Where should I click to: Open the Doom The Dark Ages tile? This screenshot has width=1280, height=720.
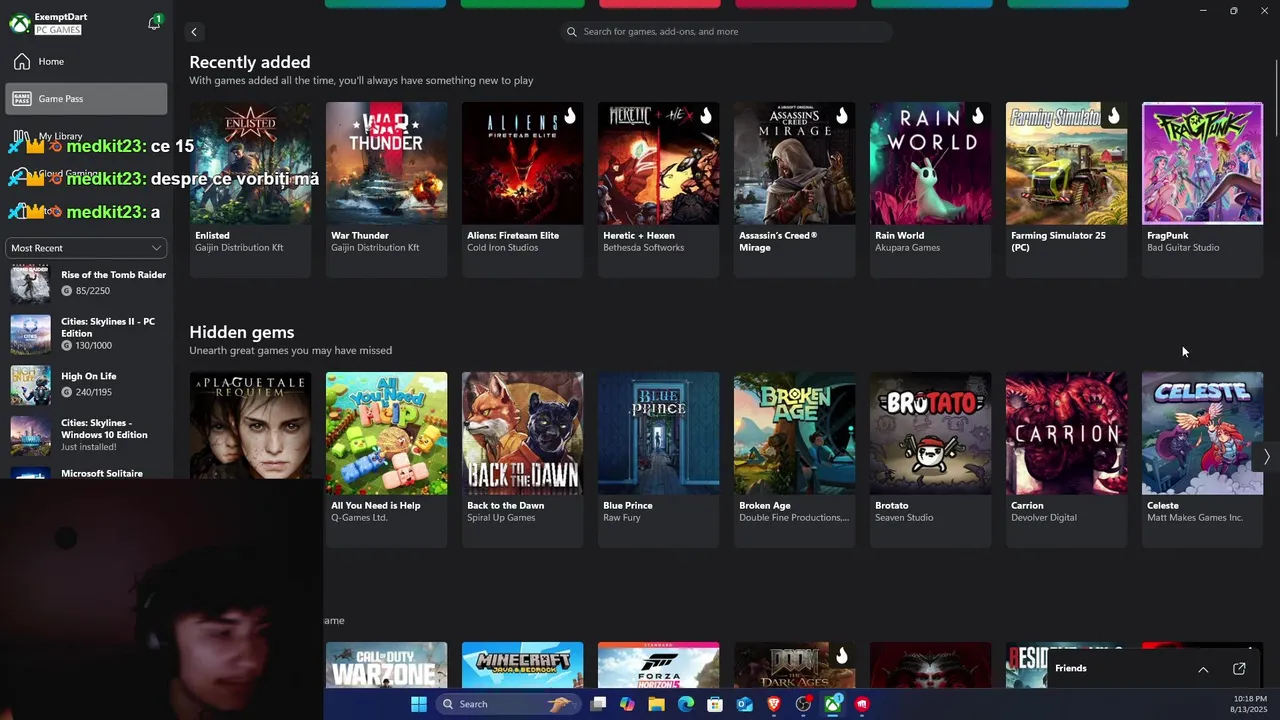[794, 665]
